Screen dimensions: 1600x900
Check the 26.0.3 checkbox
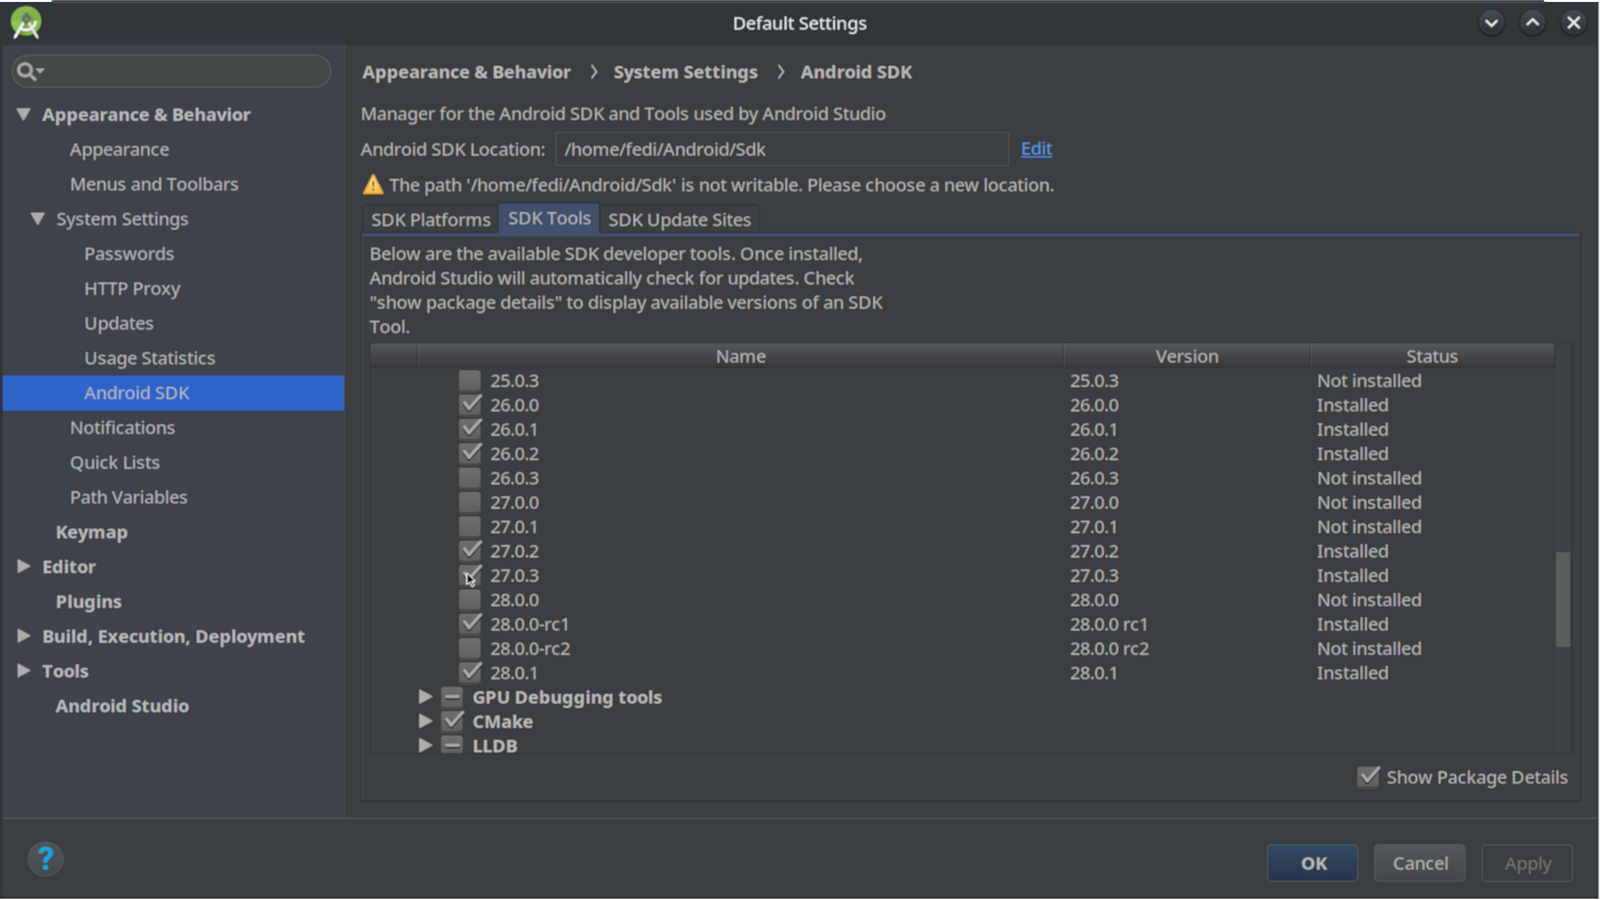[x=470, y=478]
